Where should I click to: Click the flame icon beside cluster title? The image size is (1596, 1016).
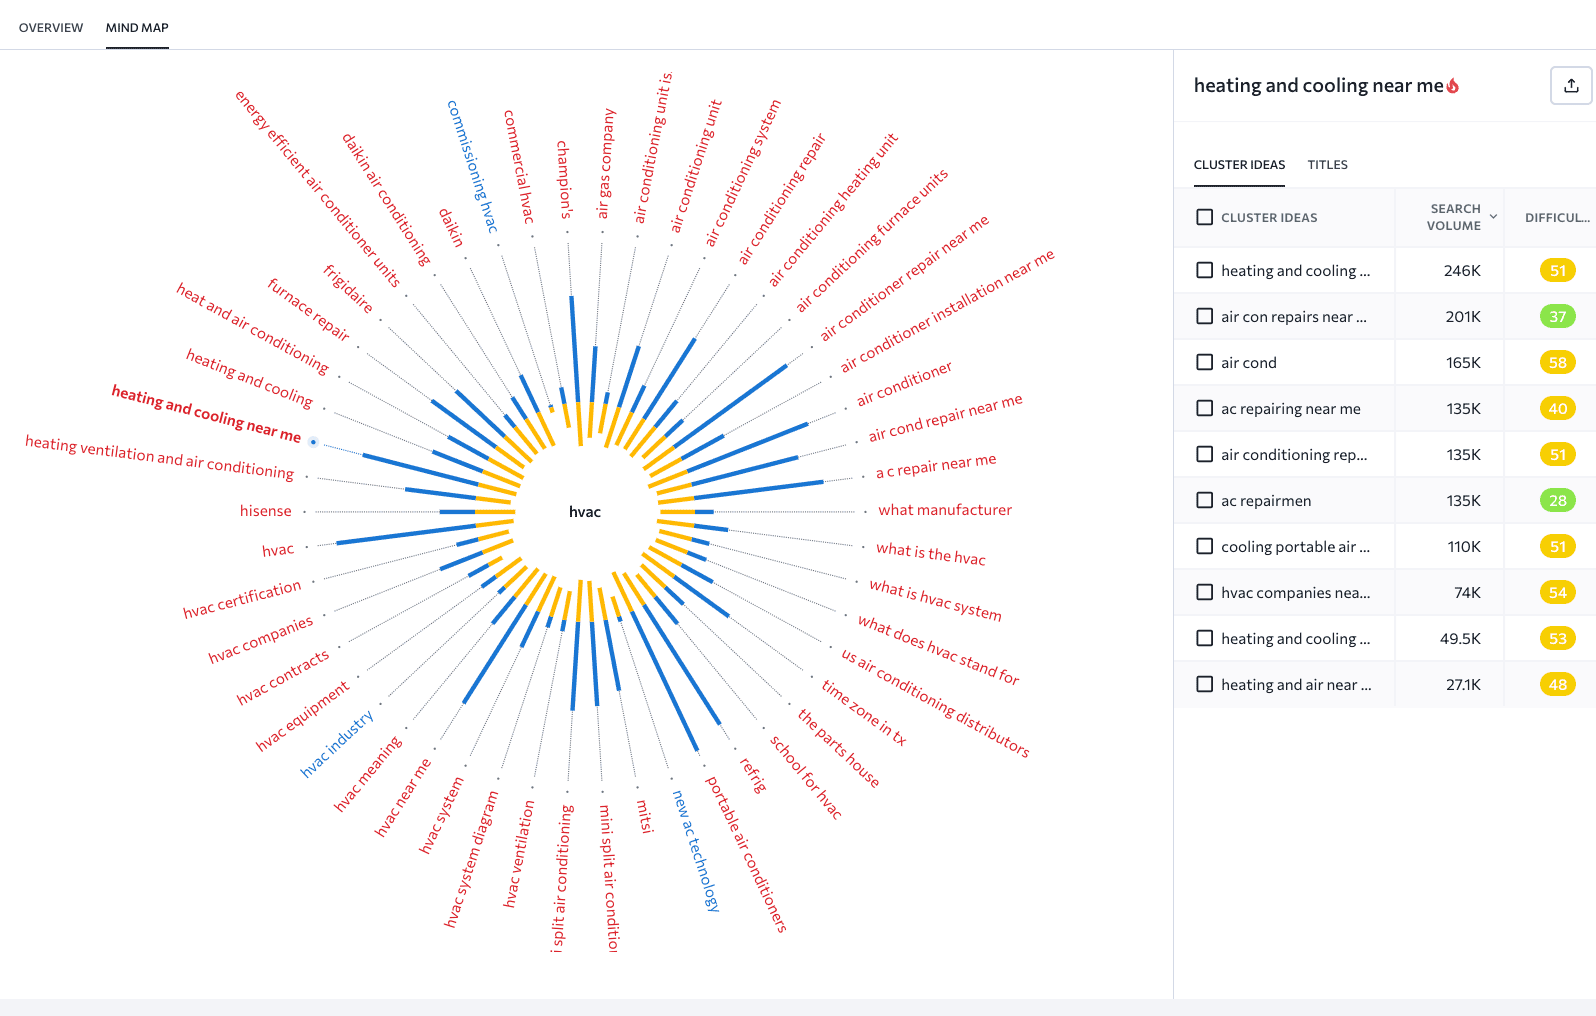point(1453,86)
